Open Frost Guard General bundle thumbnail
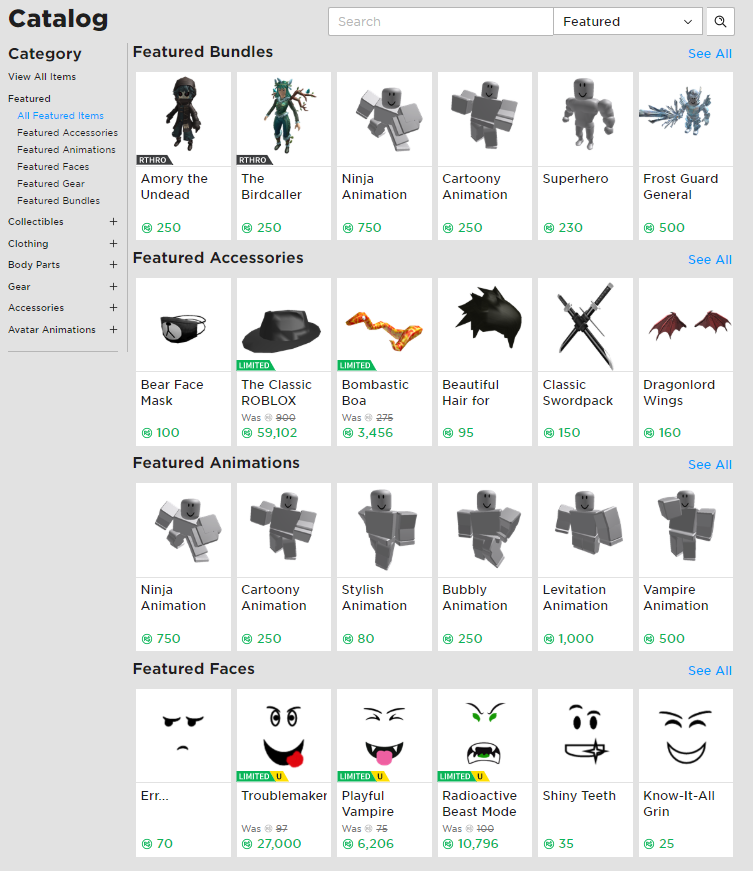Screen dimensions: 753x871 point(686,119)
